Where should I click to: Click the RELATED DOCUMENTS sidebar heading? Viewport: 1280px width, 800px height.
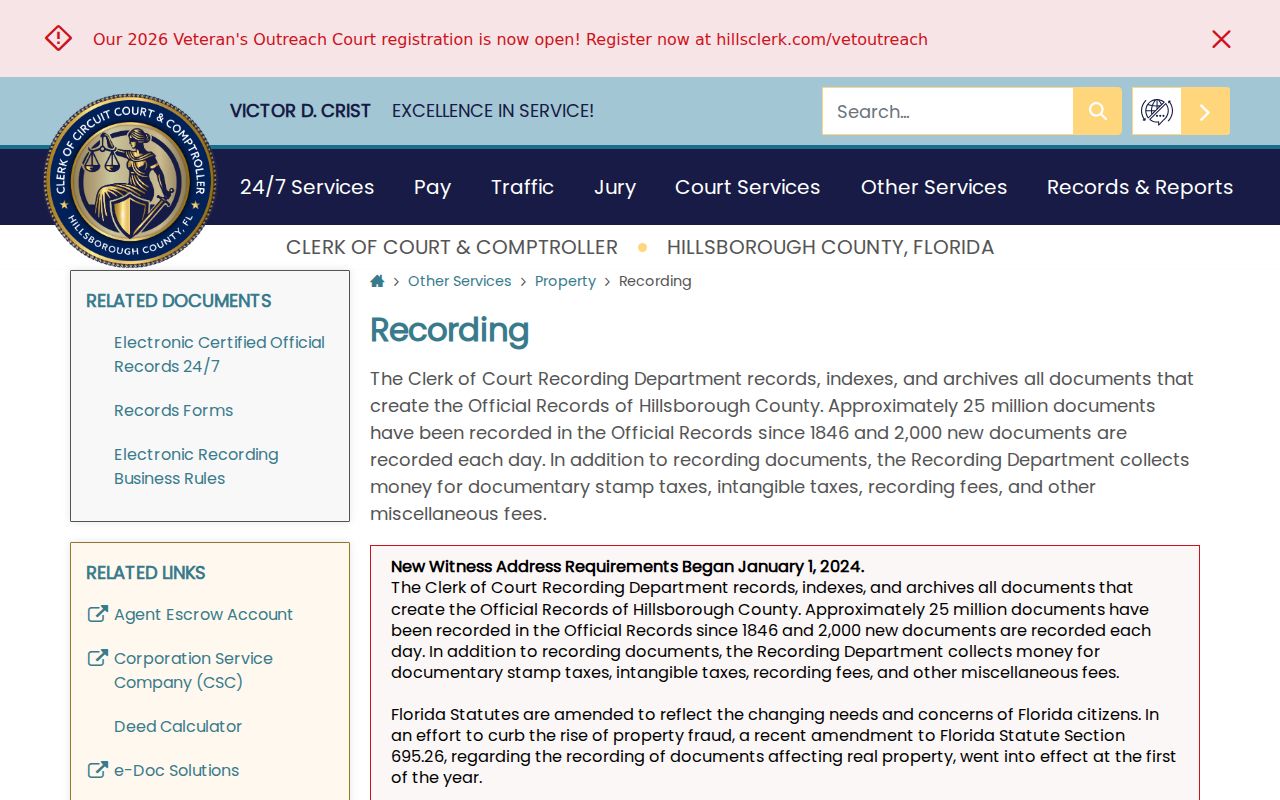pyautogui.click(x=178, y=301)
